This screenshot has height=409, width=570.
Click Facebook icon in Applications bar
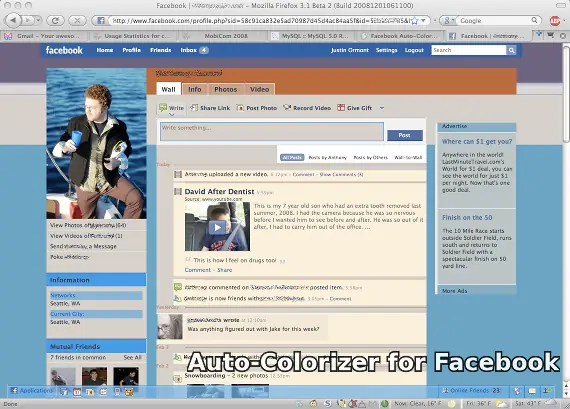coord(14,391)
